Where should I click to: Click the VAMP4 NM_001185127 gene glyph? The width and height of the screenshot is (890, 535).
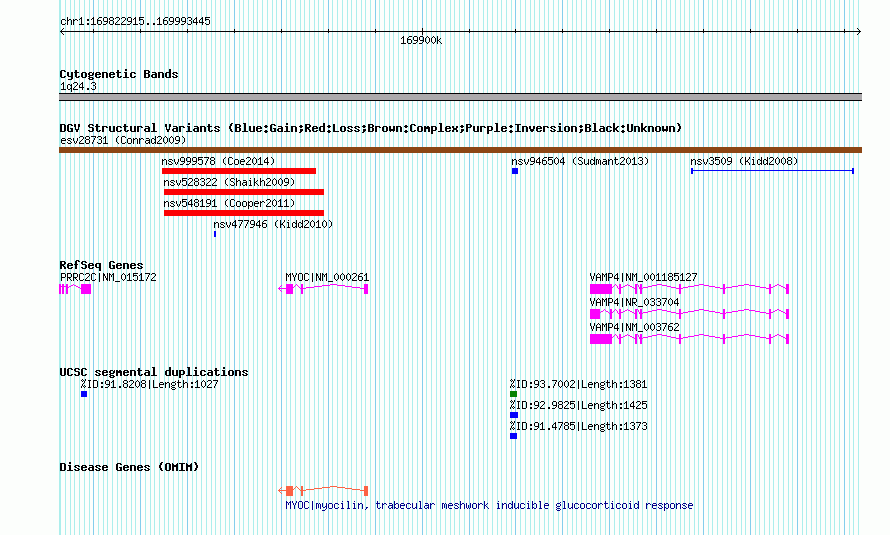coord(690,289)
